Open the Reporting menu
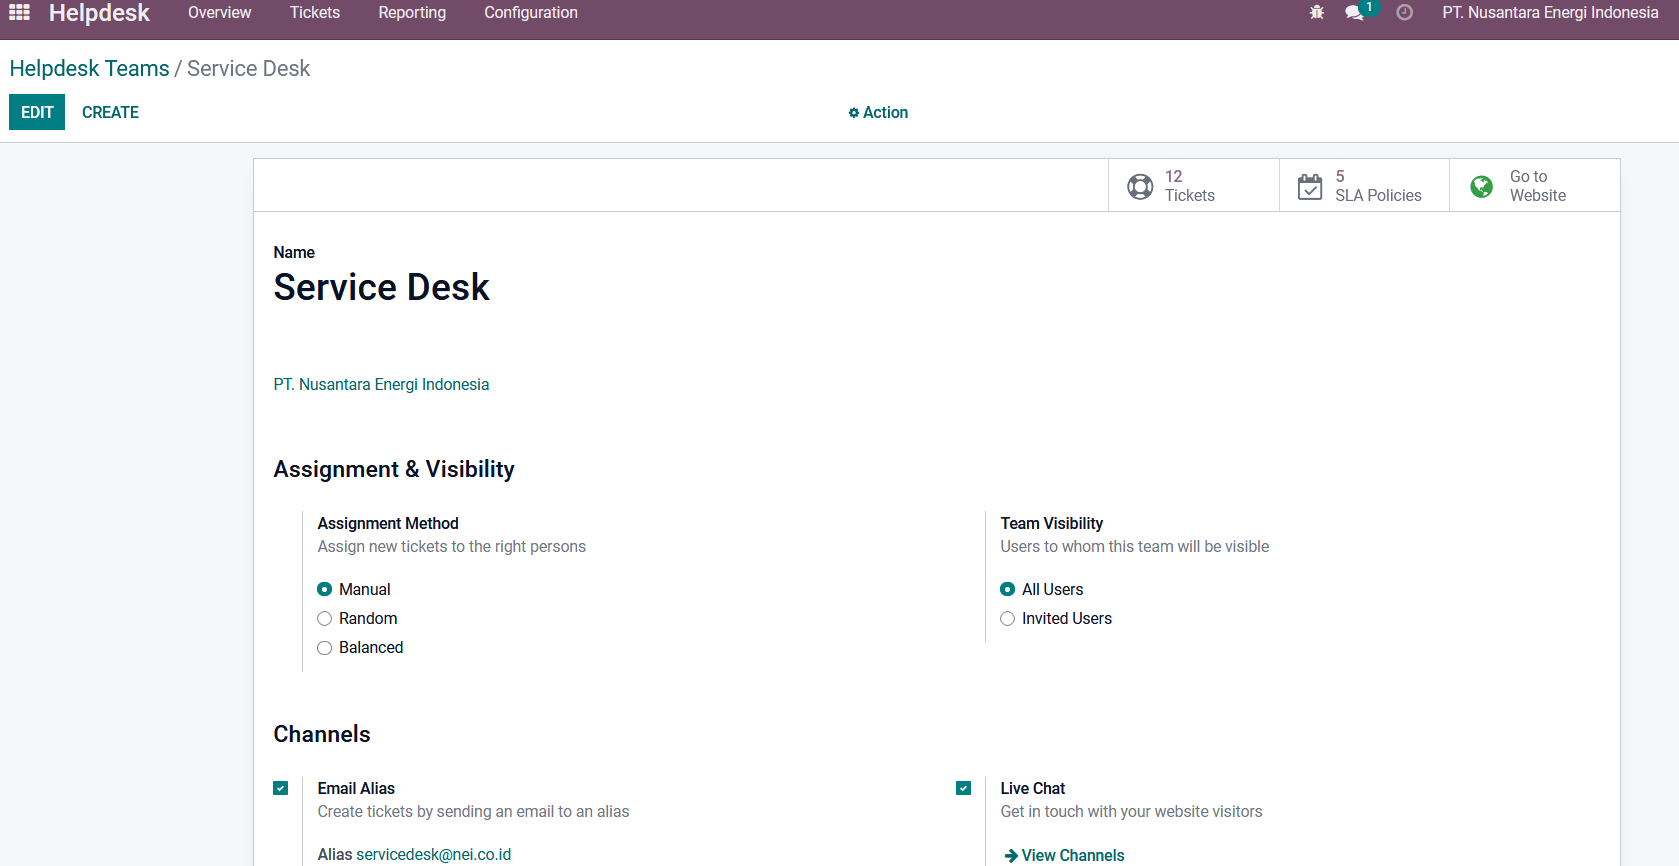1679x866 pixels. [x=412, y=13]
